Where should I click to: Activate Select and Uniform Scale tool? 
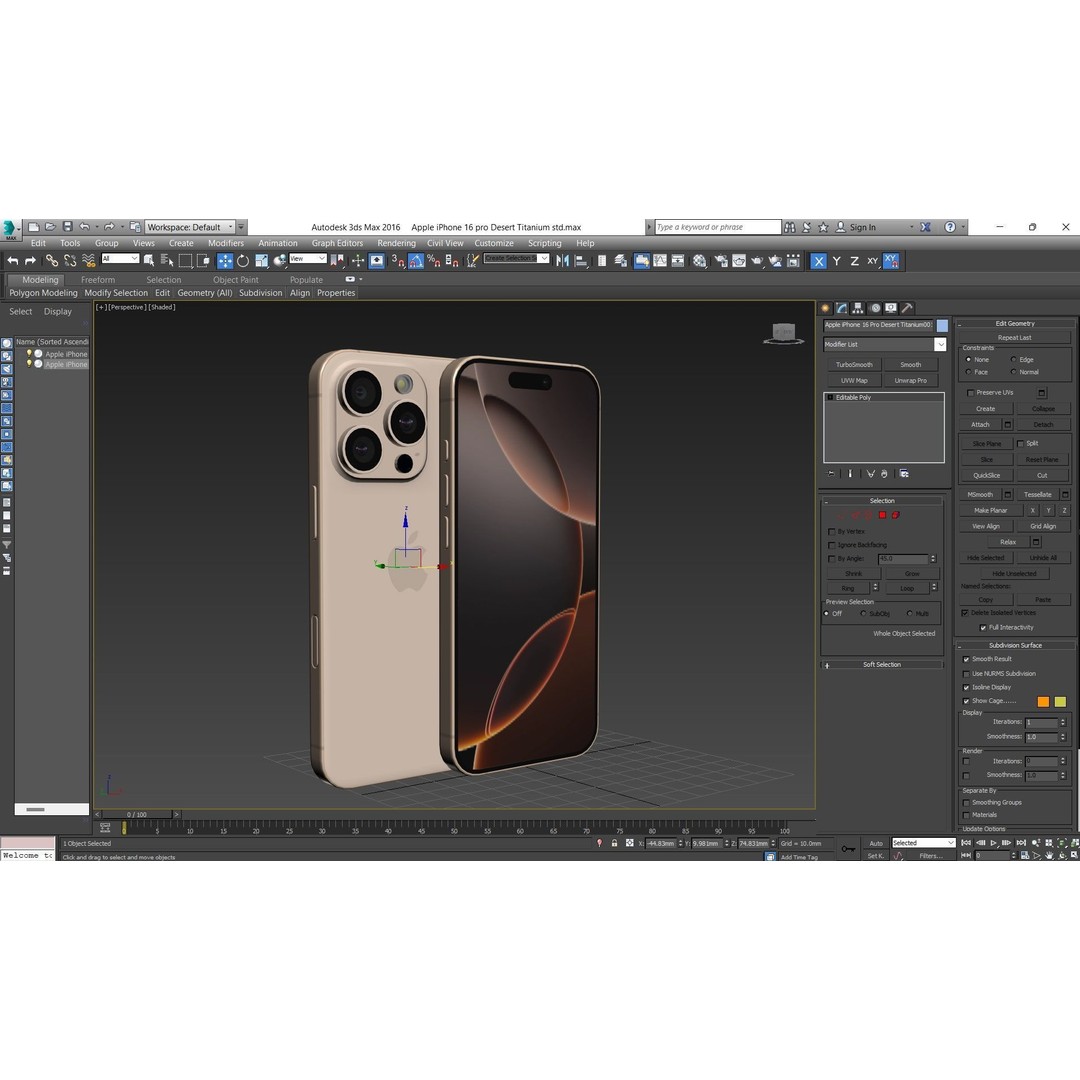pyautogui.click(x=262, y=261)
